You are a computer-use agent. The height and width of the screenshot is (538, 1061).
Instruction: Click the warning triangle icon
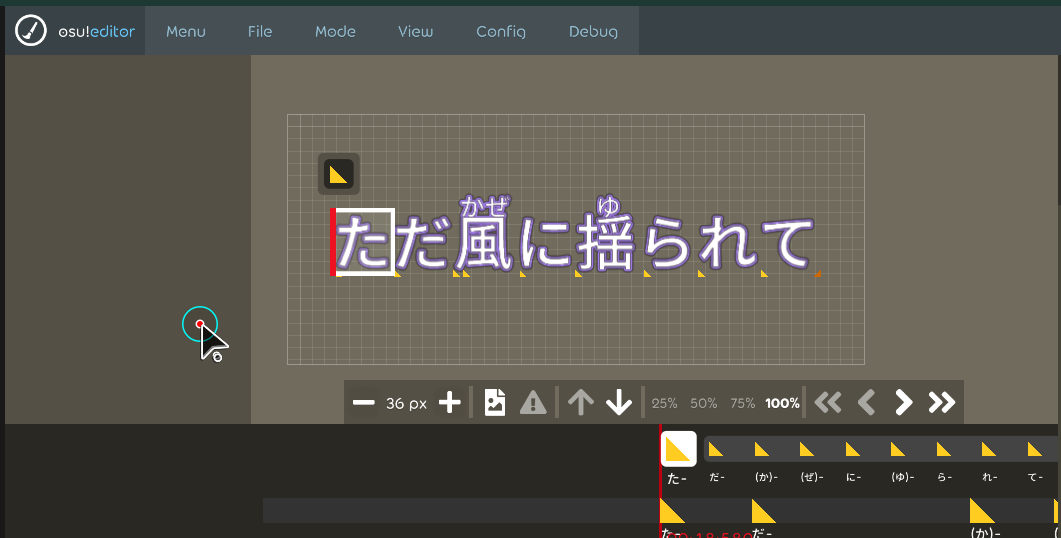(x=533, y=403)
